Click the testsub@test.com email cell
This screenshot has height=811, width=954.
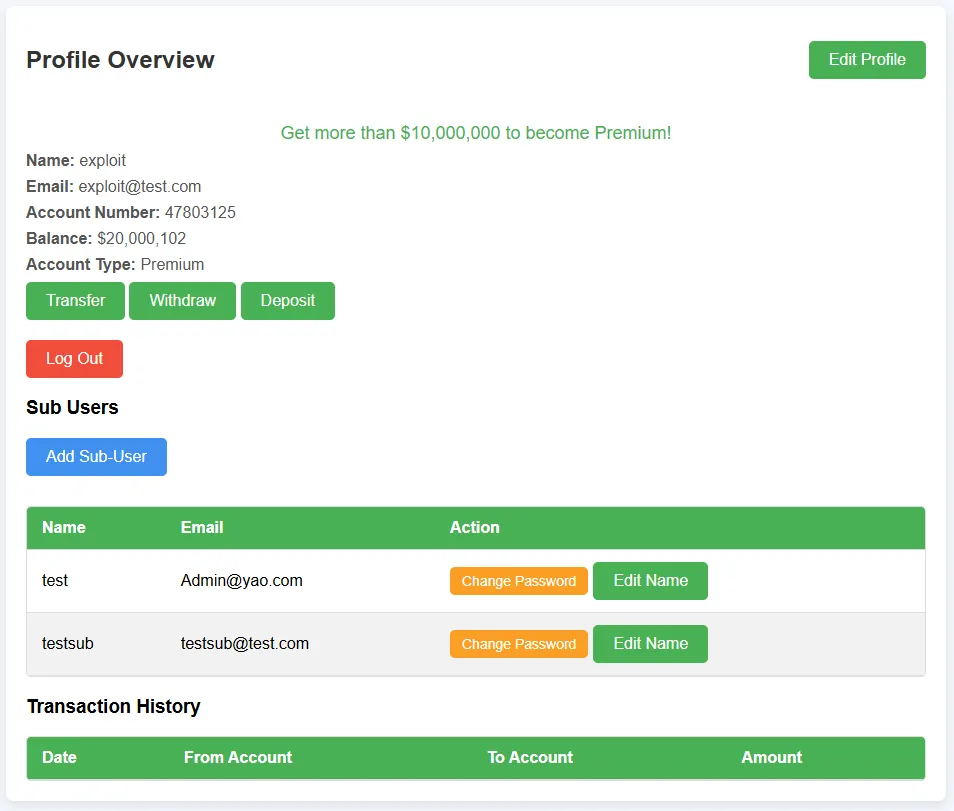pos(245,644)
